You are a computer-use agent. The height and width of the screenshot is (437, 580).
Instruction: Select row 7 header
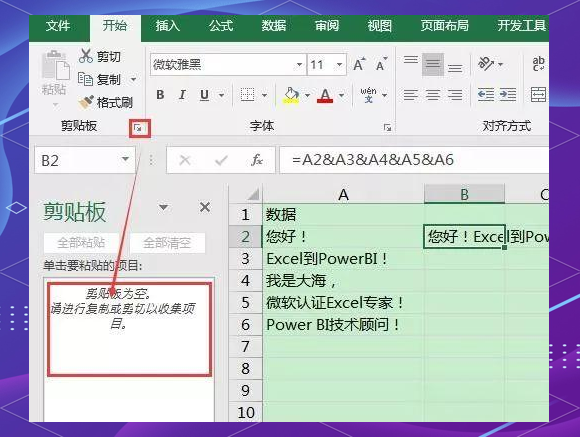pos(246,347)
